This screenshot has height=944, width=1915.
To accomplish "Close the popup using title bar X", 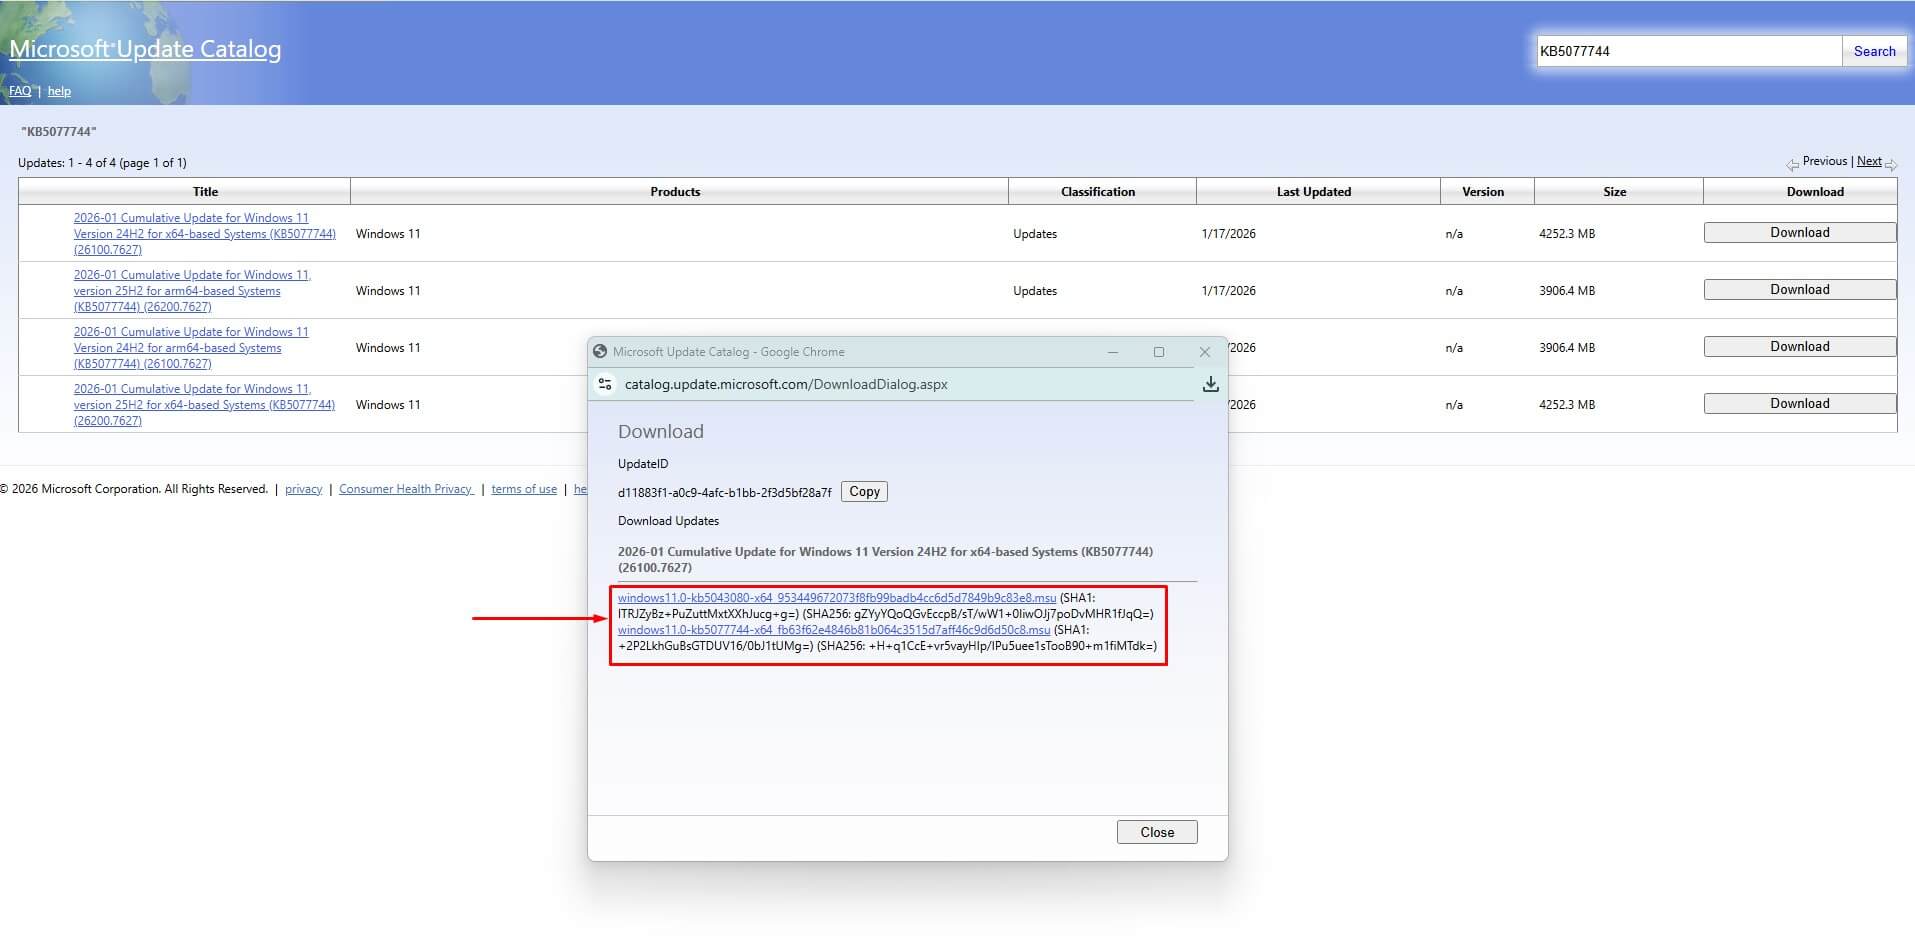I will tap(1205, 352).
